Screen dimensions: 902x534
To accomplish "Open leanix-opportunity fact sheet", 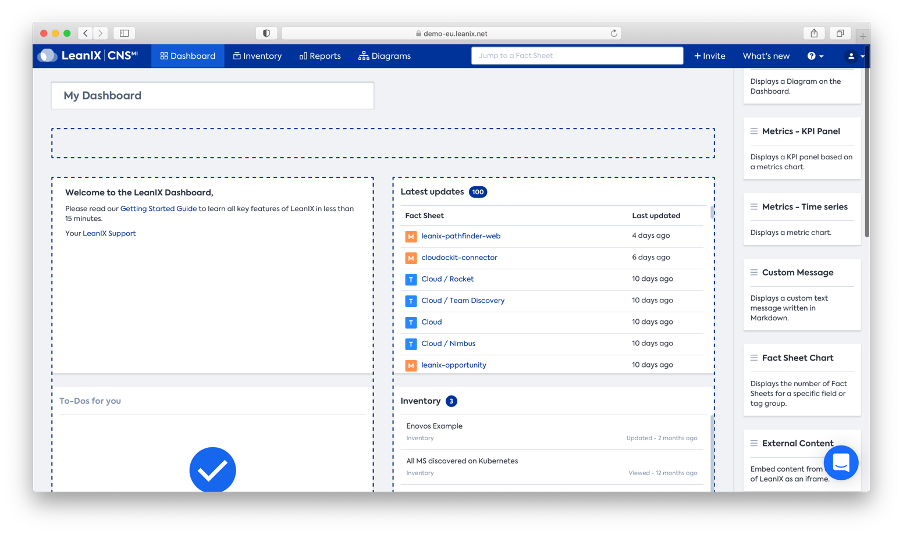I will 453,365.
